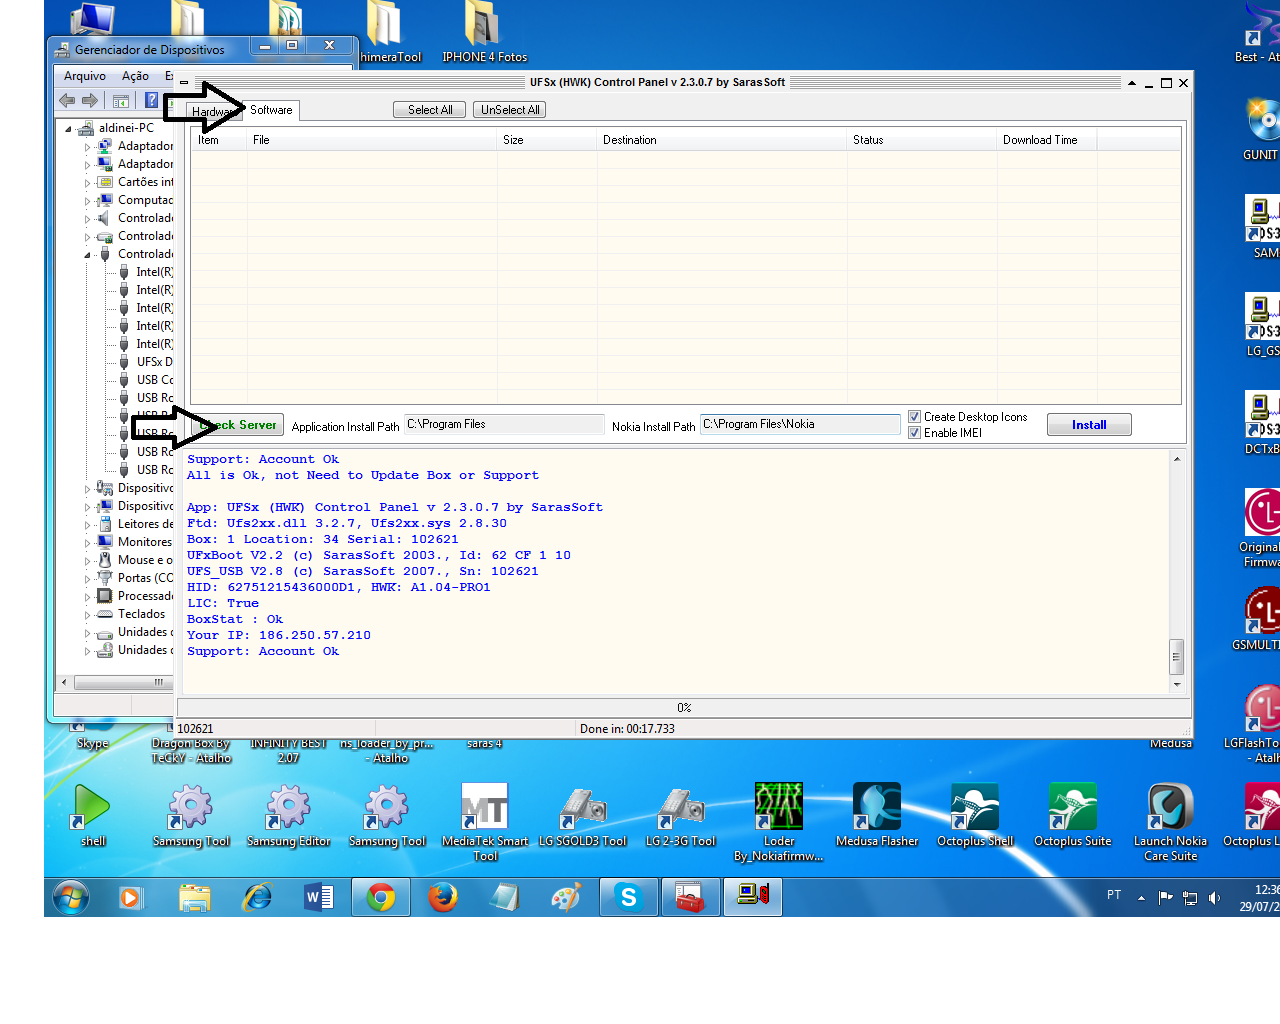The width and height of the screenshot is (1280, 1024).
Task: Click the UnSelect All button
Action: coord(510,110)
